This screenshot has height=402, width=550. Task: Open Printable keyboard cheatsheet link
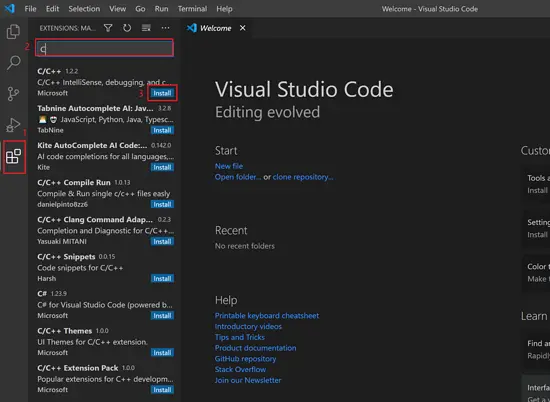(x=267, y=315)
